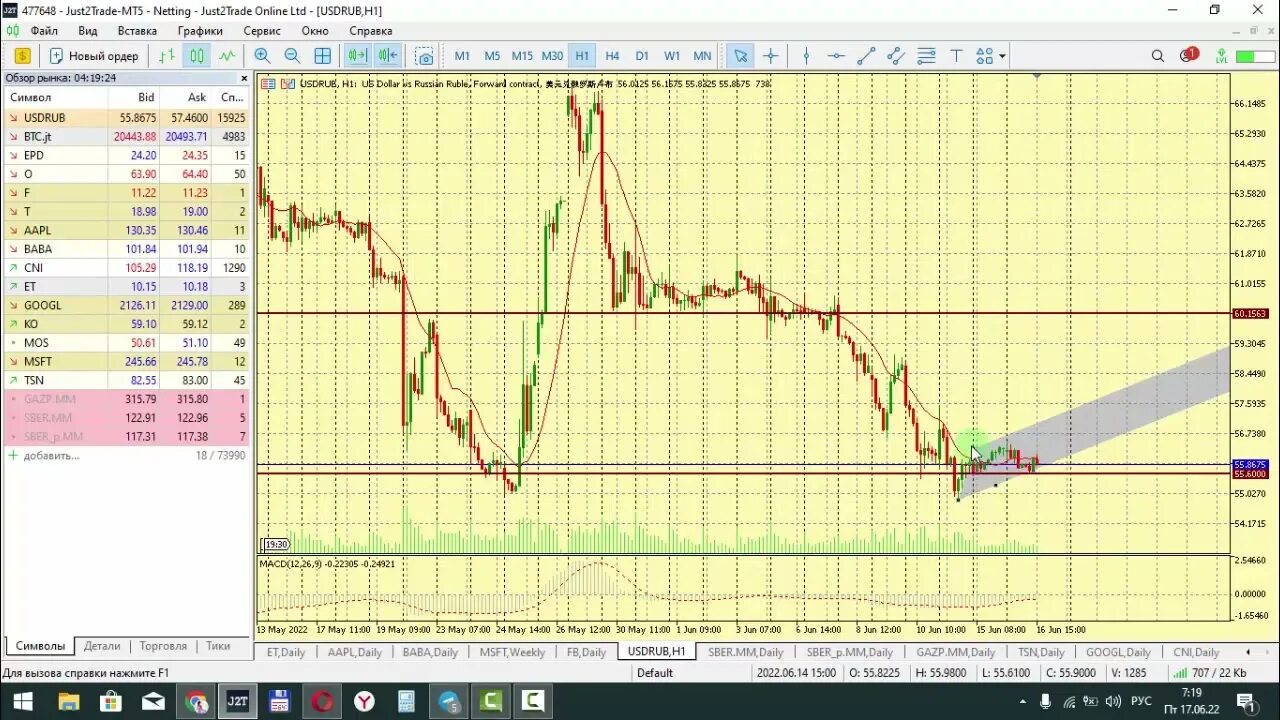Select the horizontal line drawing tool
Viewport: 1280px width, 720px height.
836,56
